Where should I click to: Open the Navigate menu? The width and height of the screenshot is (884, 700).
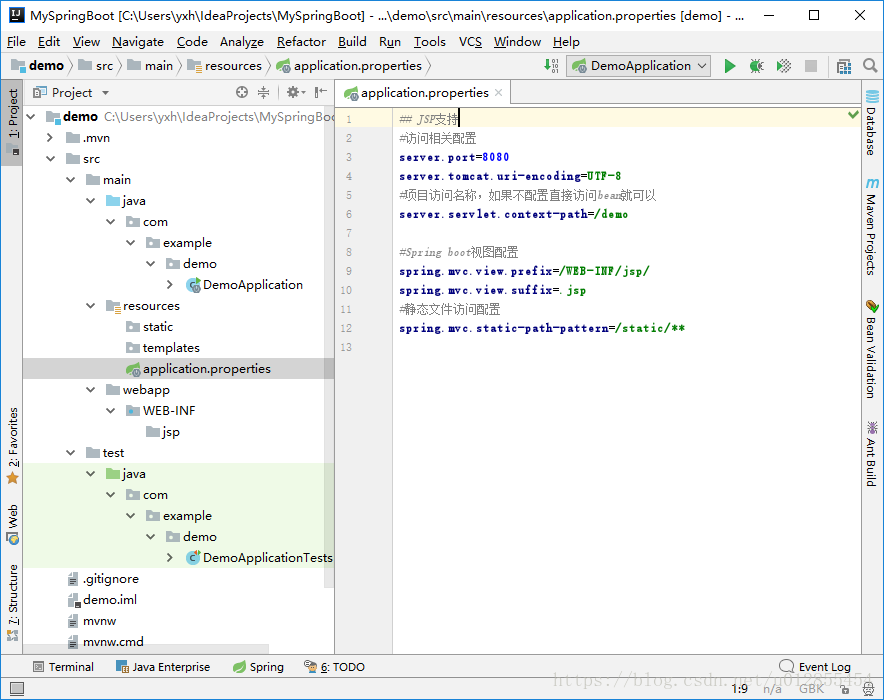point(138,42)
